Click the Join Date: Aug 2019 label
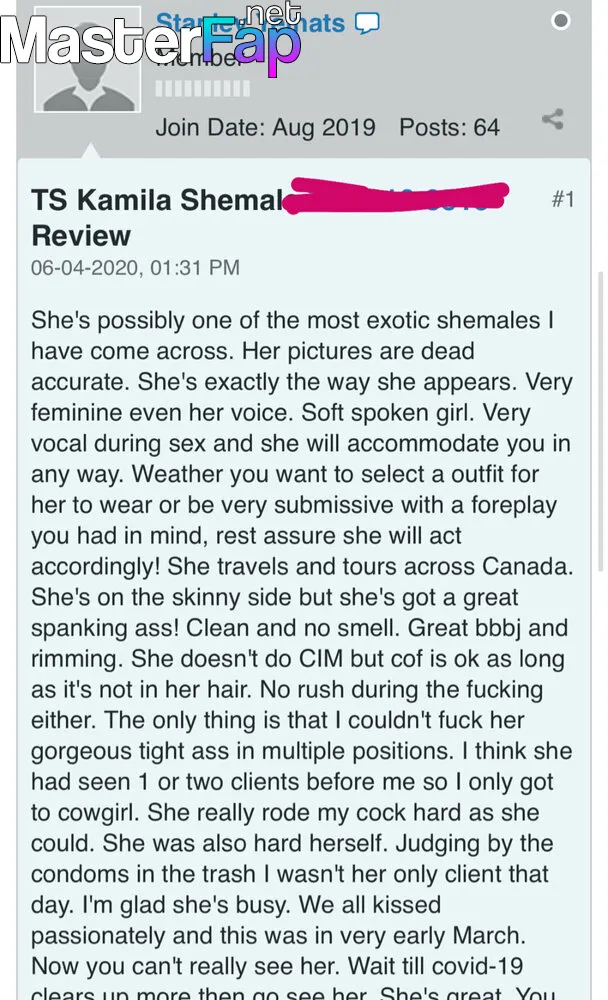 265,127
